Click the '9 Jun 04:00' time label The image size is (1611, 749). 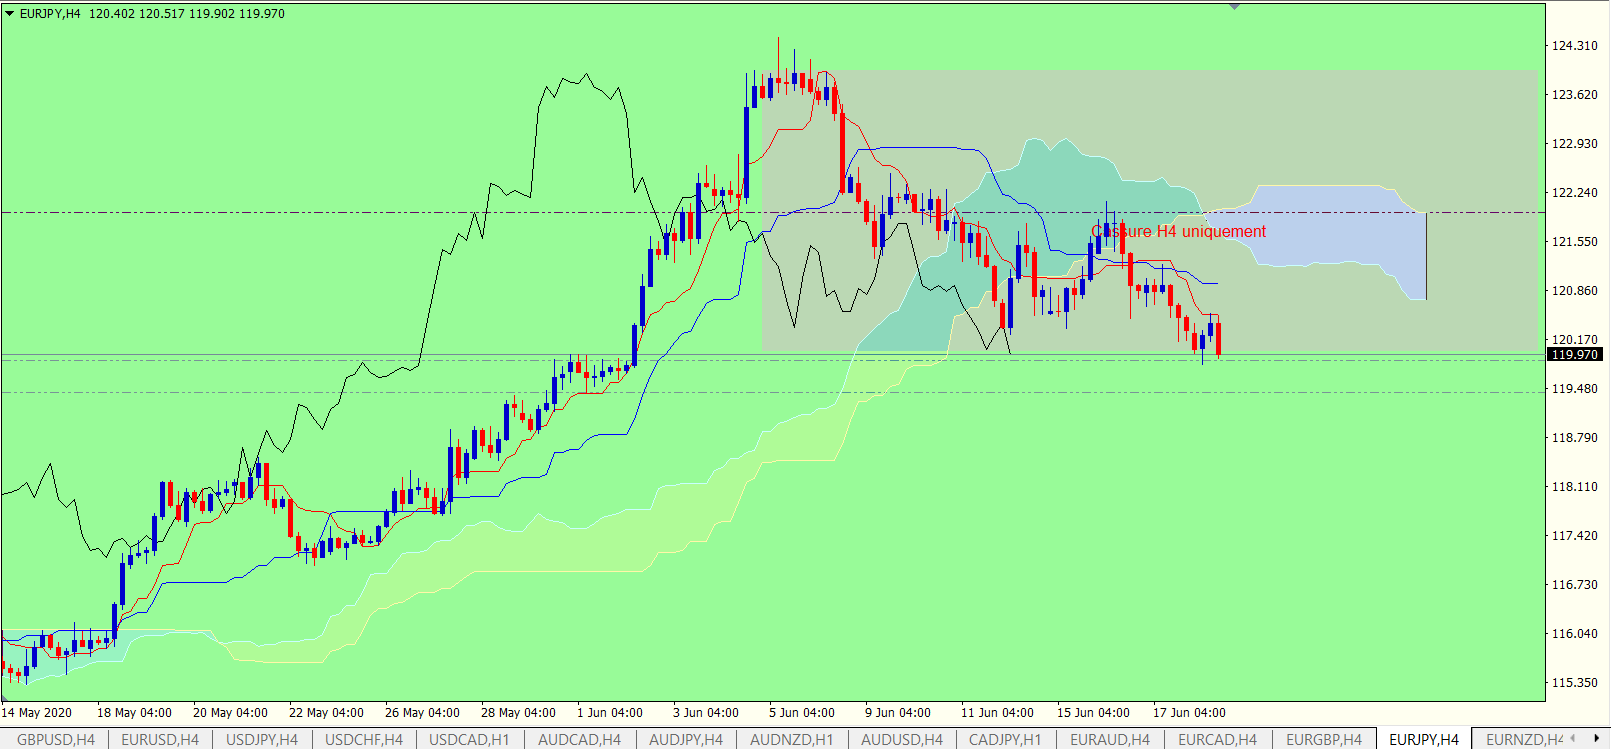[898, 713]
